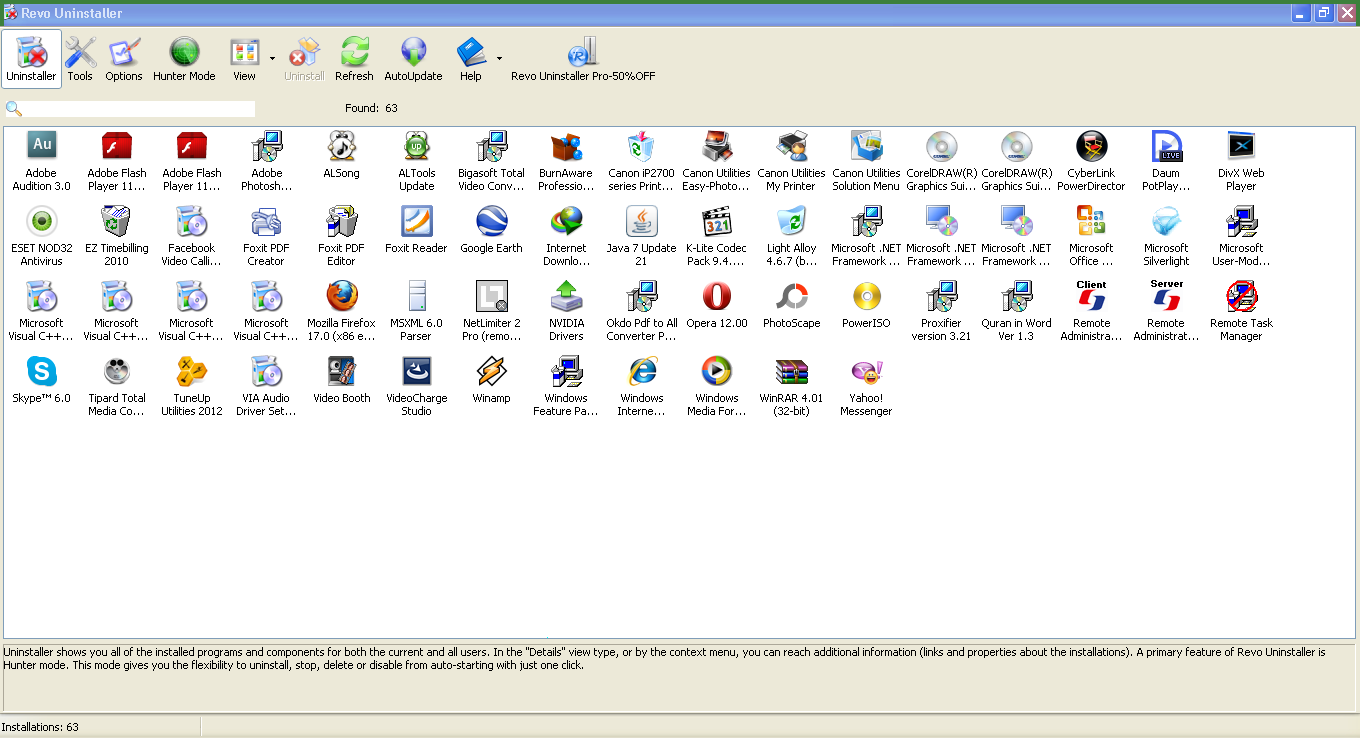Select DivX Web Player icon
The height and width of the screenshot is (738, 1360).
coord(1242,145)
